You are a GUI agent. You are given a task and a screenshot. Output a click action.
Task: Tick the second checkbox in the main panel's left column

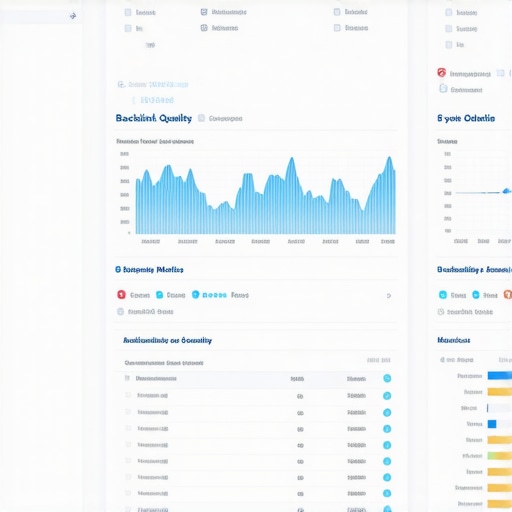pos(128,28)
